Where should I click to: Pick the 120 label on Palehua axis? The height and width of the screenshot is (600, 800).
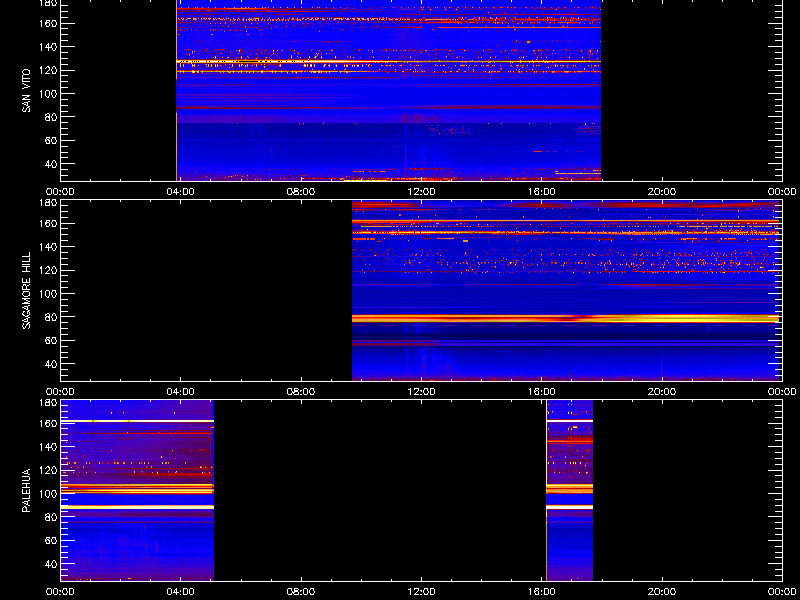pos(46,470)
